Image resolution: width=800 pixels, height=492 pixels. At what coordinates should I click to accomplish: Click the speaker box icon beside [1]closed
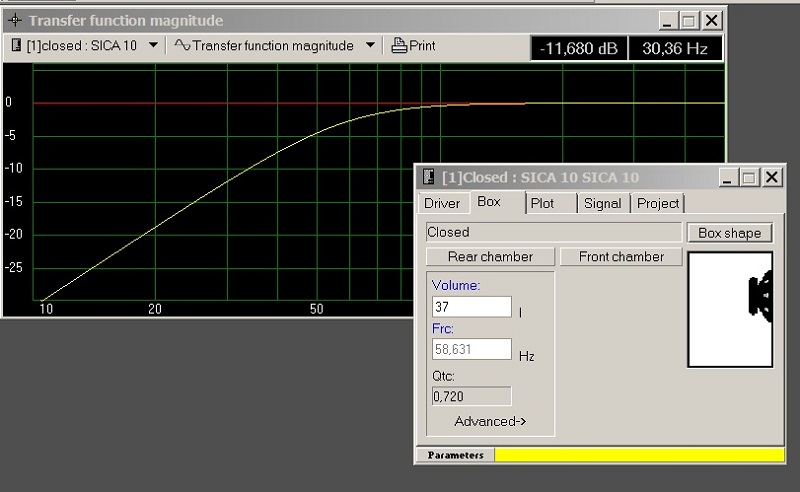click(16, 45)
